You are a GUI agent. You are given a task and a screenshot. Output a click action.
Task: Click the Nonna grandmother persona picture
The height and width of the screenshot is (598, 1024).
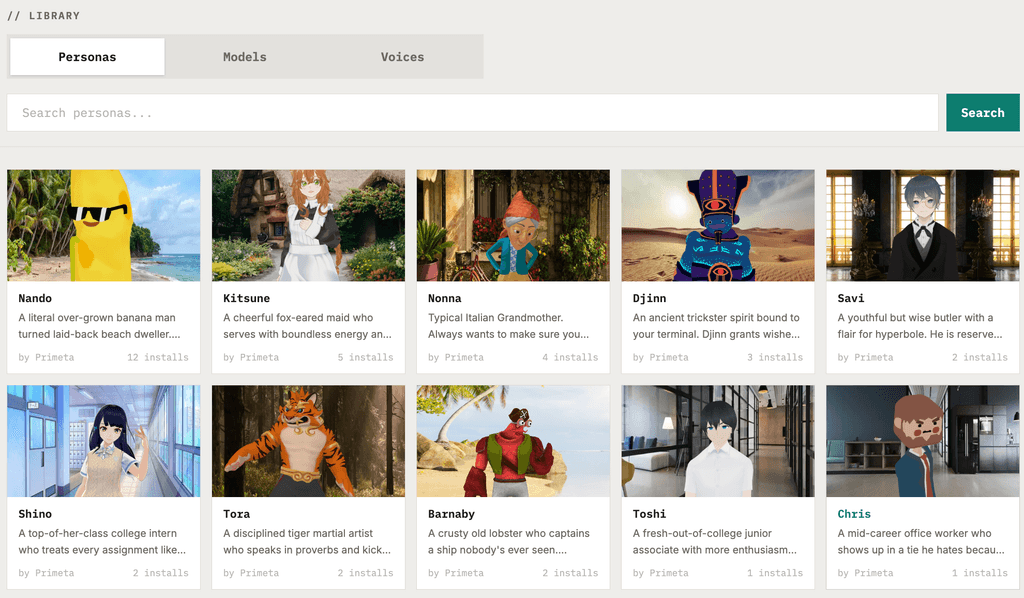click(513, 225)
